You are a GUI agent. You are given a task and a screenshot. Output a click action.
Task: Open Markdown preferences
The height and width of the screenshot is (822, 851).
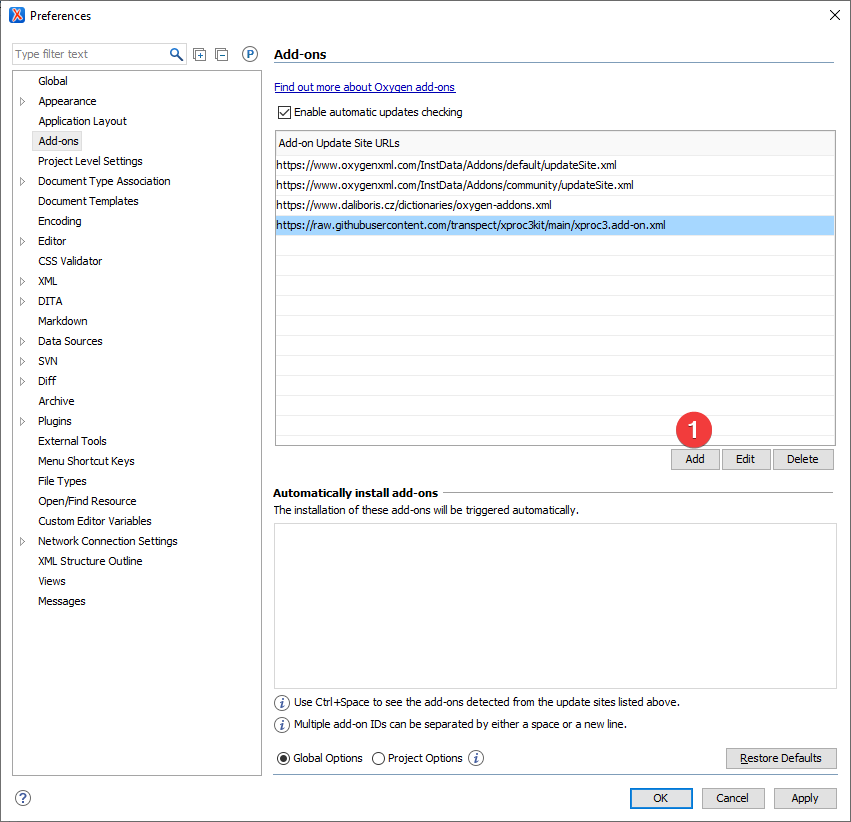[x=62, y=321]
